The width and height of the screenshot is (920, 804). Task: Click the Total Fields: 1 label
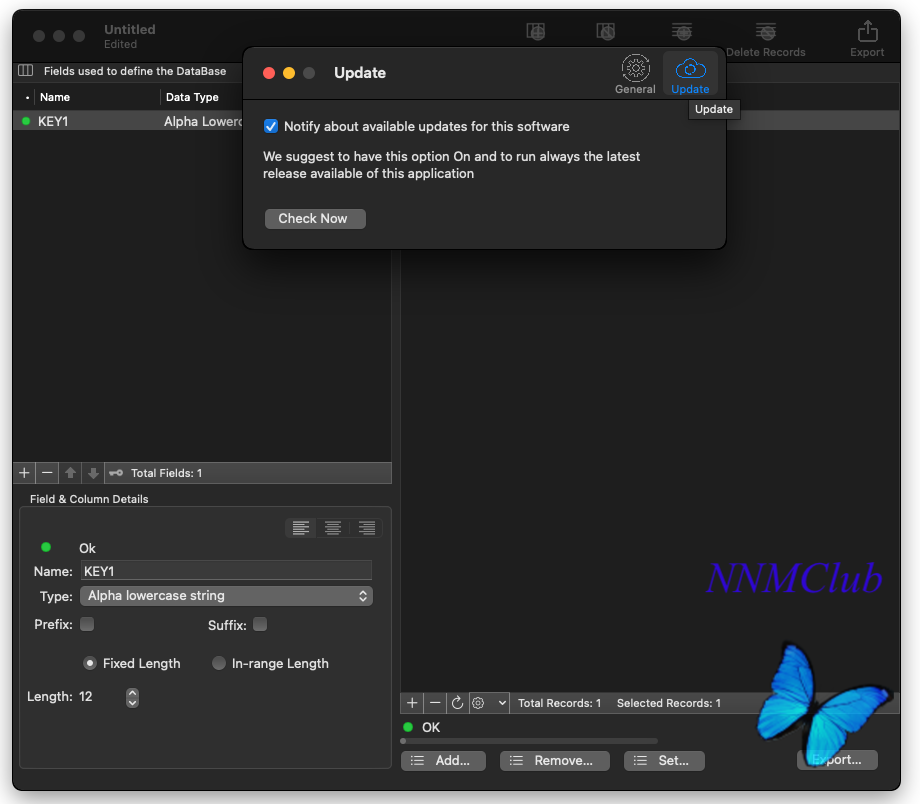[166, 473]
